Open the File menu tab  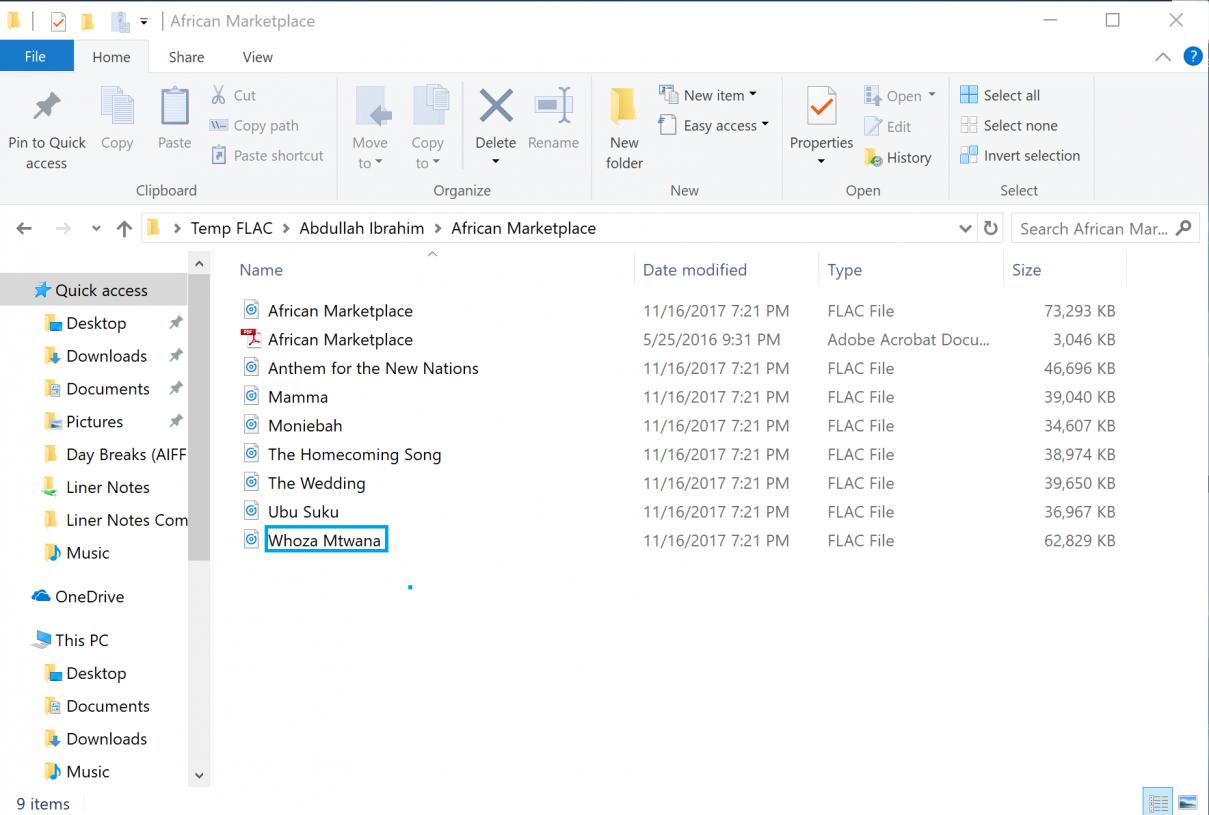[35, 57]
